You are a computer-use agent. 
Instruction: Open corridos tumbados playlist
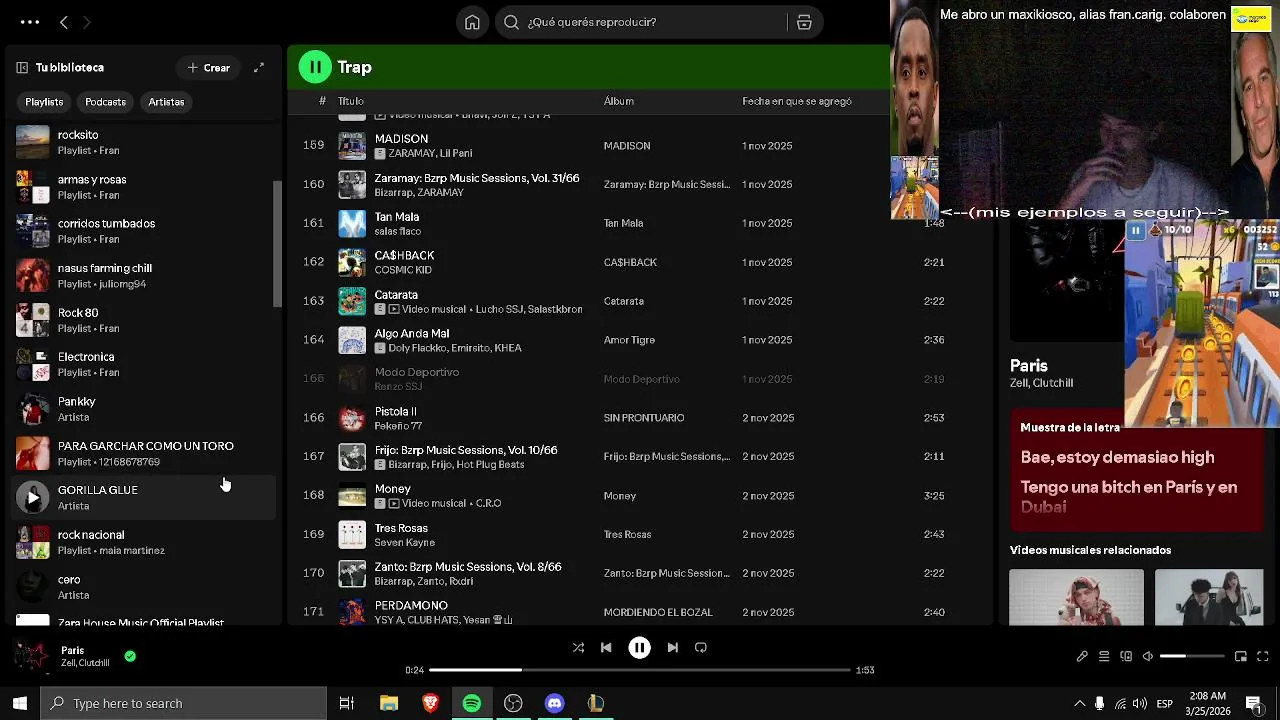click(144, 231)
